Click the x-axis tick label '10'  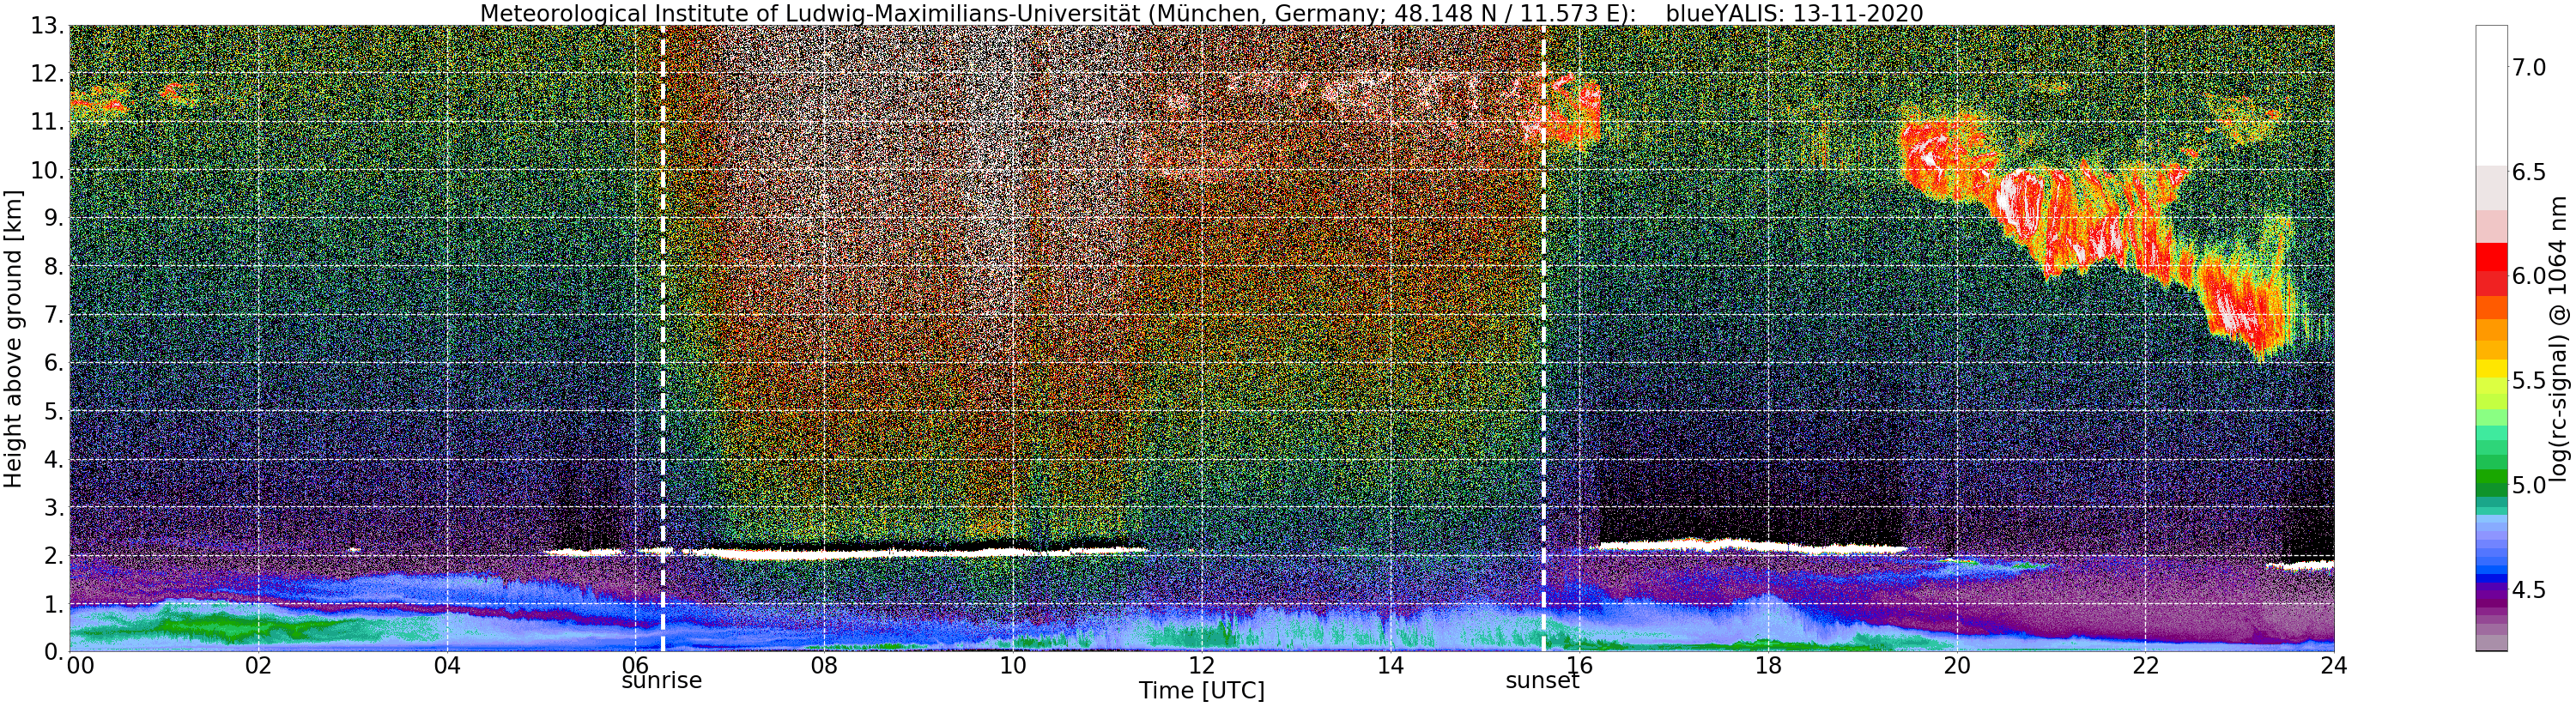click(x=1013, y=666)
